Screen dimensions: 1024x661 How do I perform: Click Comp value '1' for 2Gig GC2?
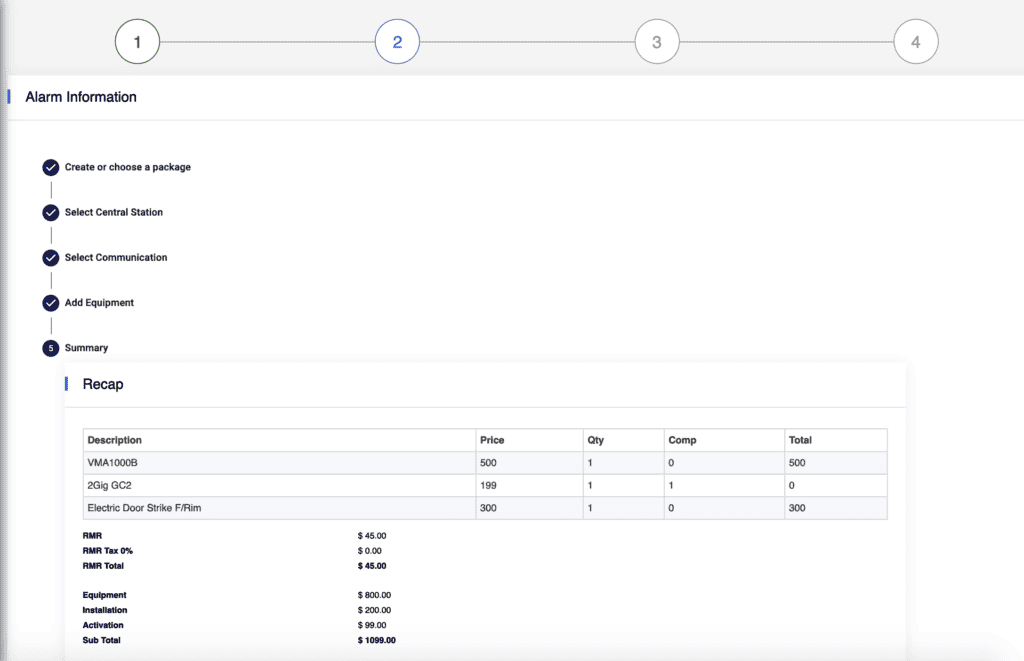coord(724,485)
